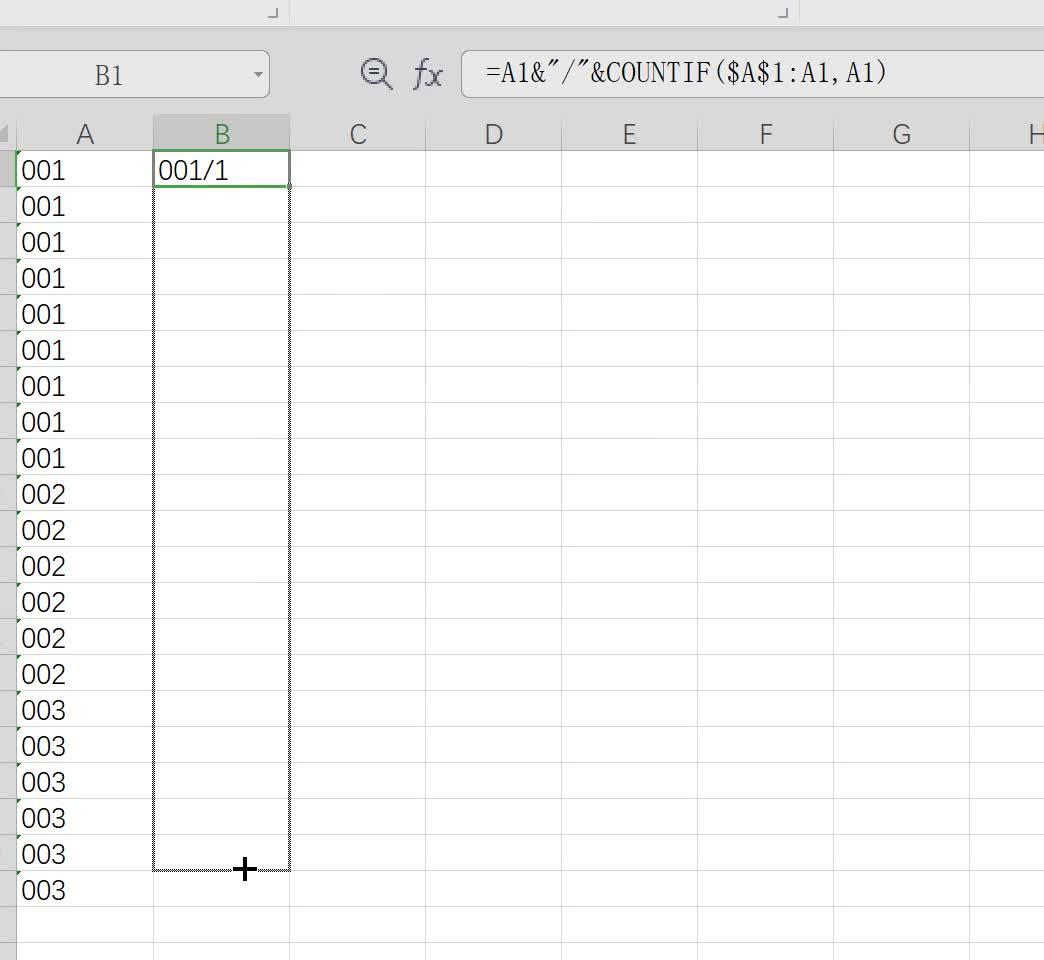The image size is (1044, 960).
Task: Click the fx insert function icon
Action: [427, 73]
